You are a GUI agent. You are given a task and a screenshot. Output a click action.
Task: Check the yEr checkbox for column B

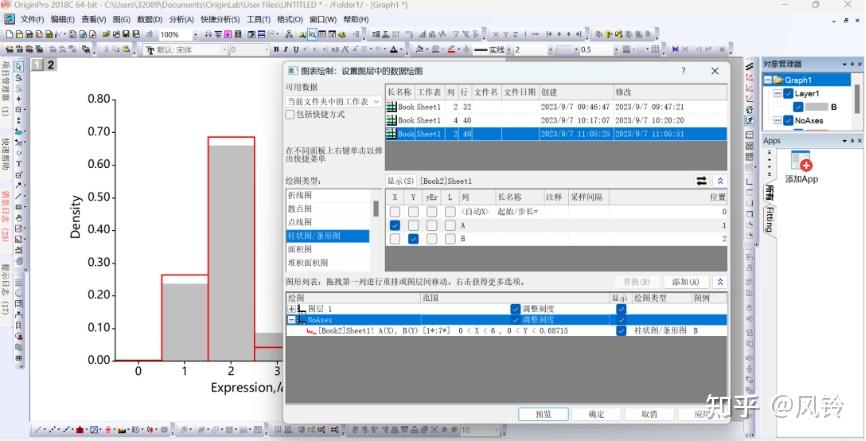point(432,239)
